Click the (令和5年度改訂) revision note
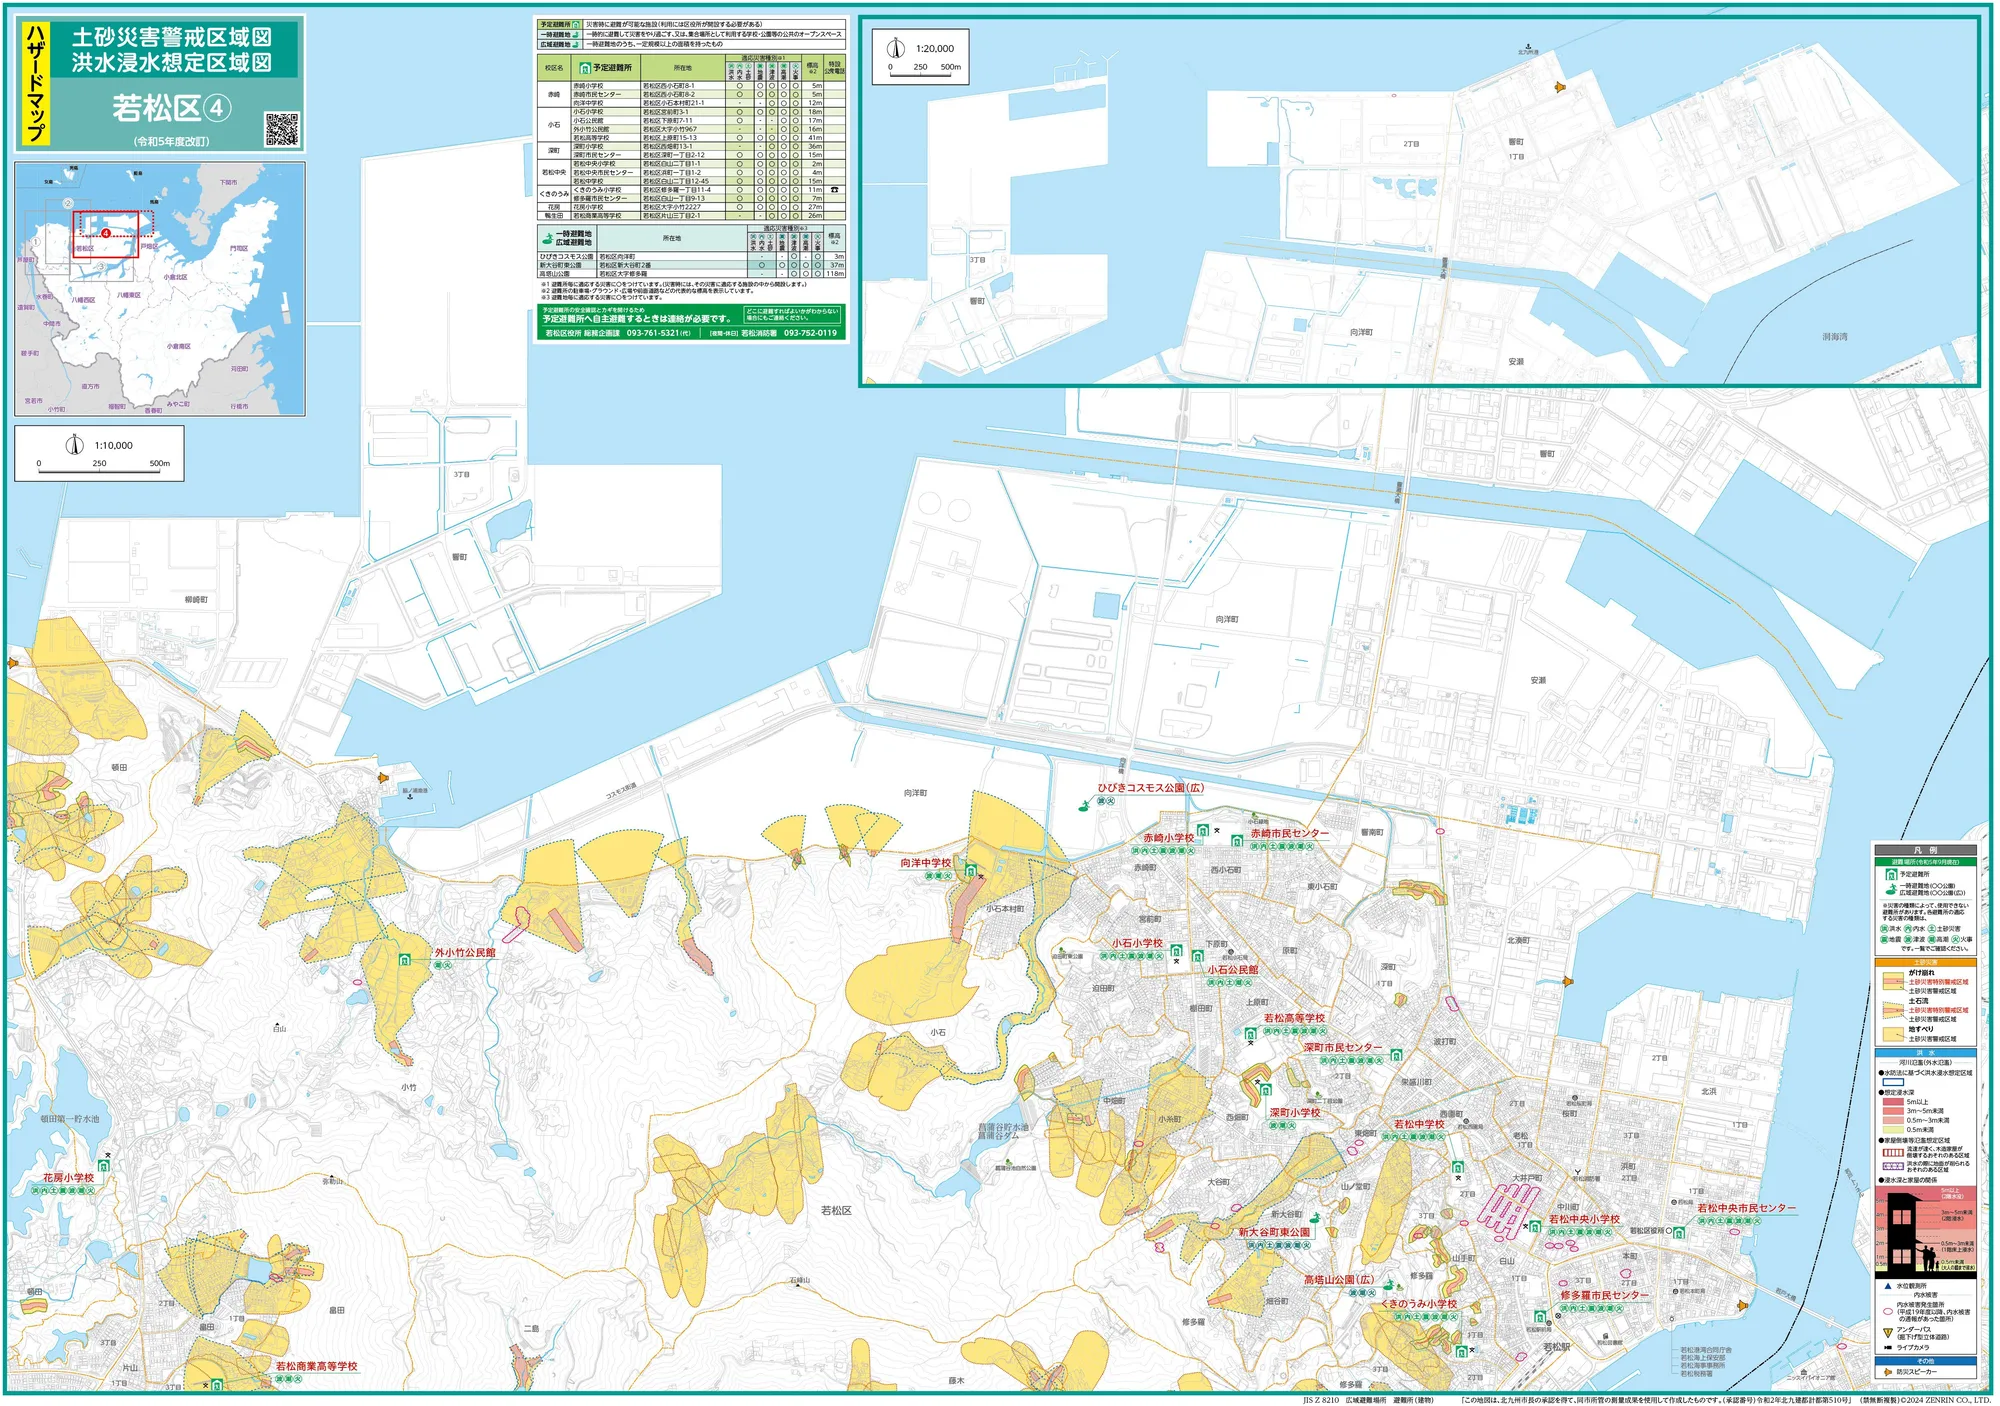The width and height of the screenshot is (2000, 1406). (x=172, y=141)
